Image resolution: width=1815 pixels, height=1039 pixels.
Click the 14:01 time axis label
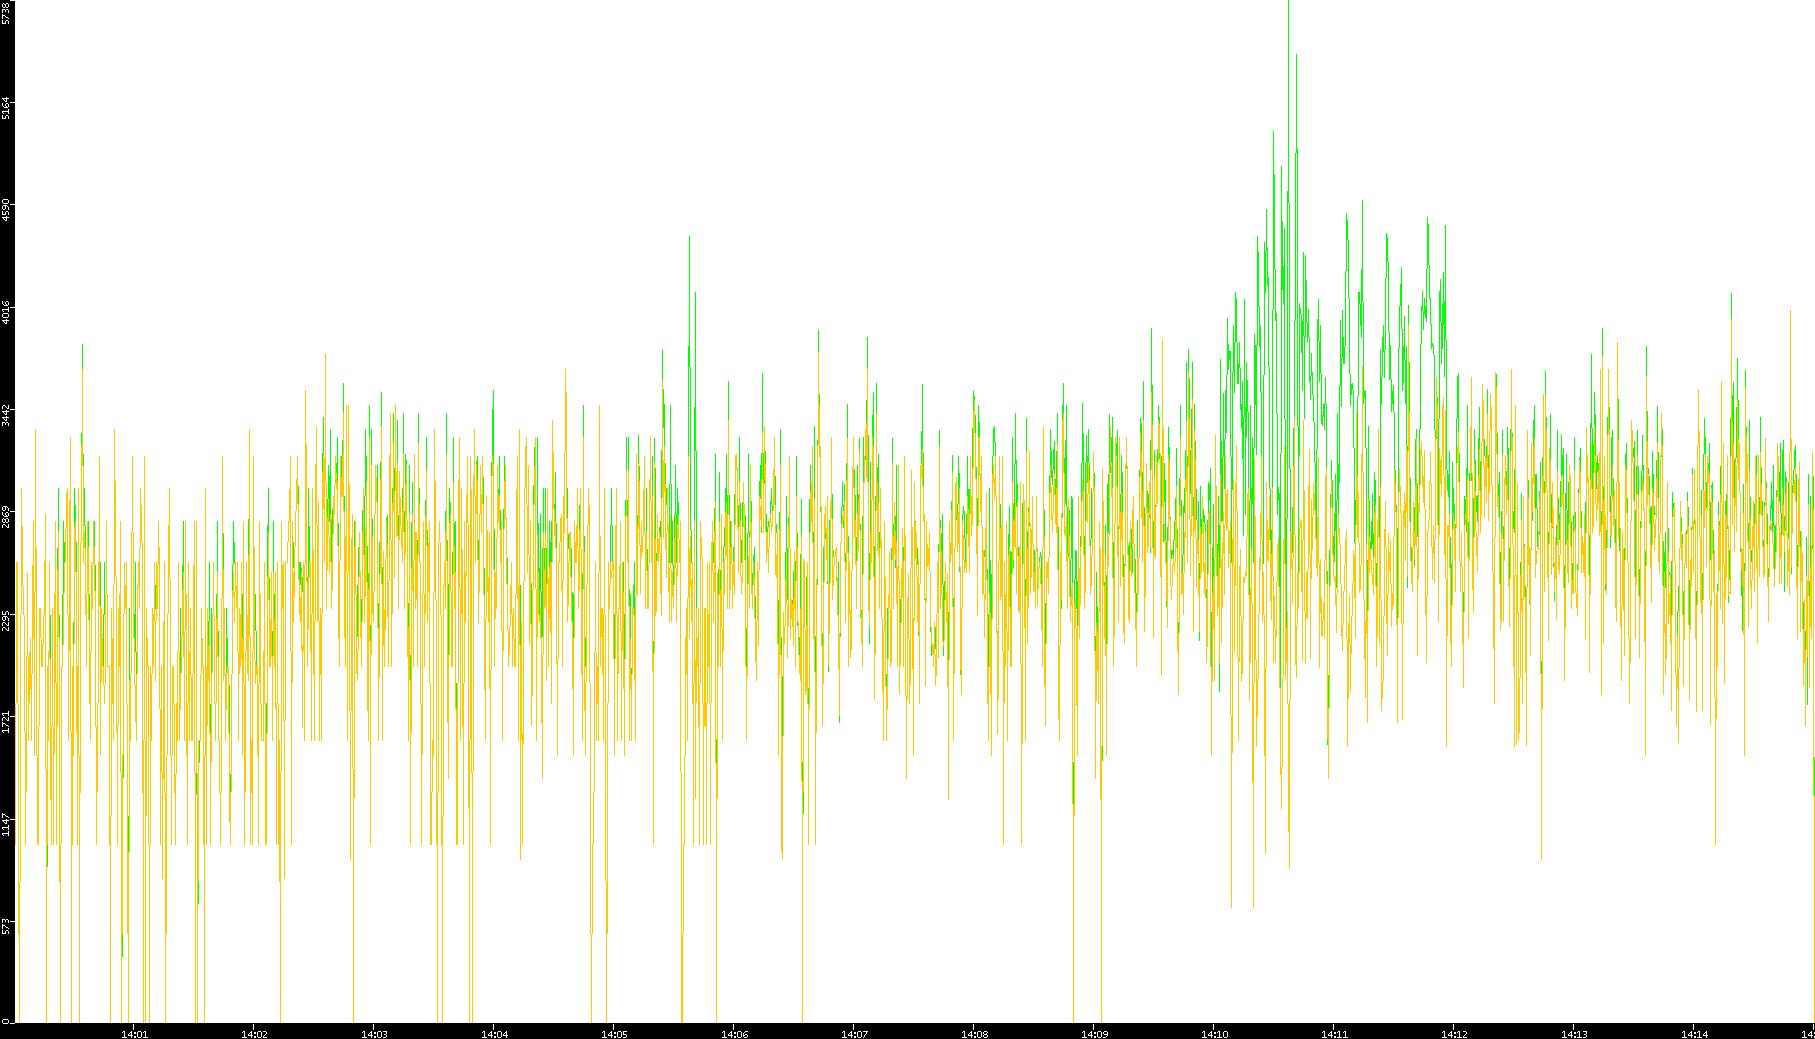[134, 1034]
